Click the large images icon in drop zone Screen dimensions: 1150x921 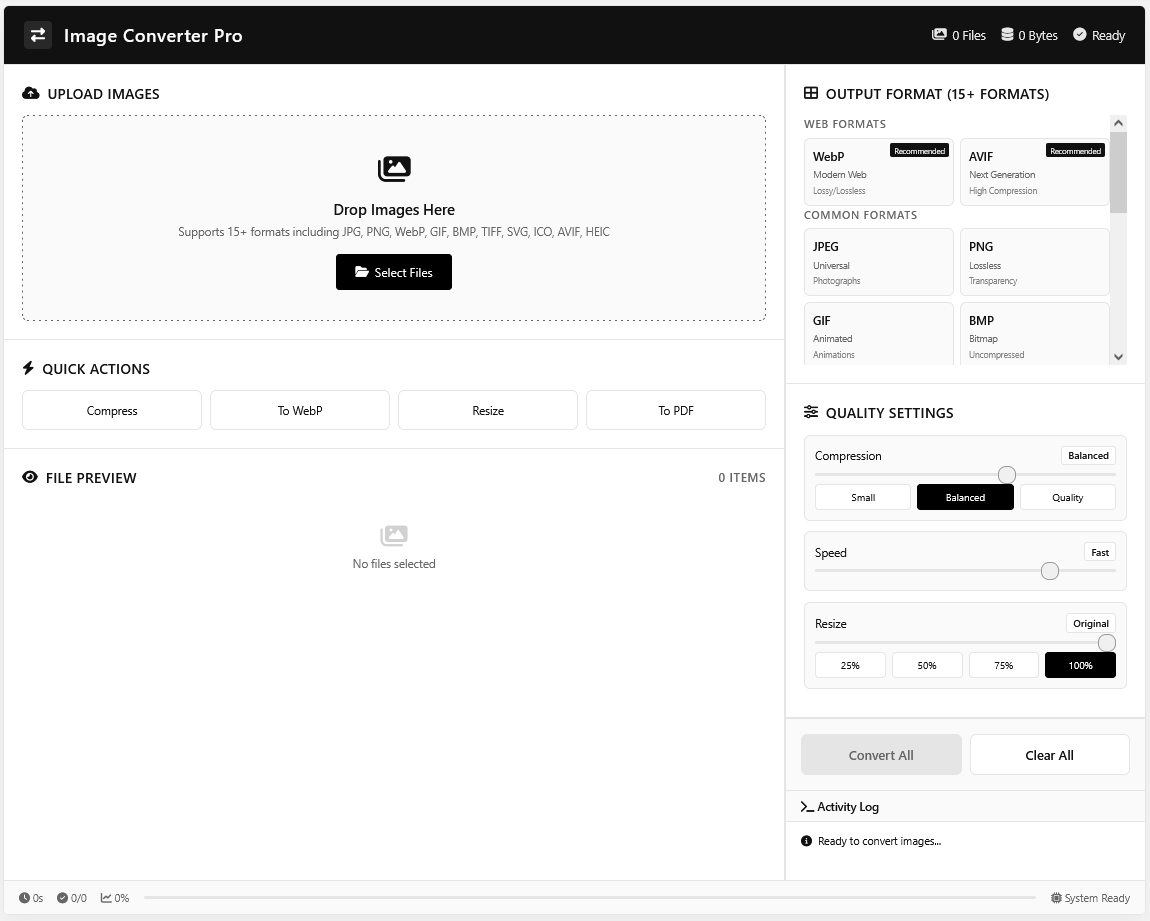pos(394,169)
